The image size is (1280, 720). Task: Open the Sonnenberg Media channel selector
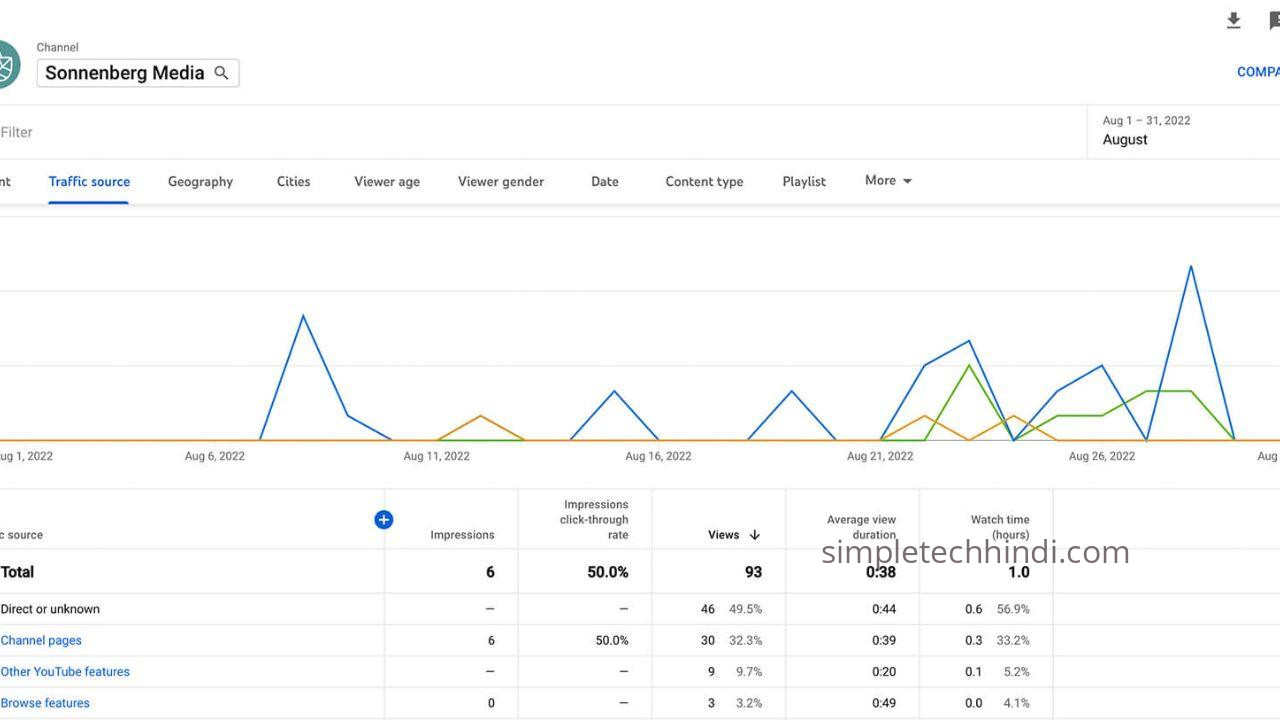click(x=125, y=73)
